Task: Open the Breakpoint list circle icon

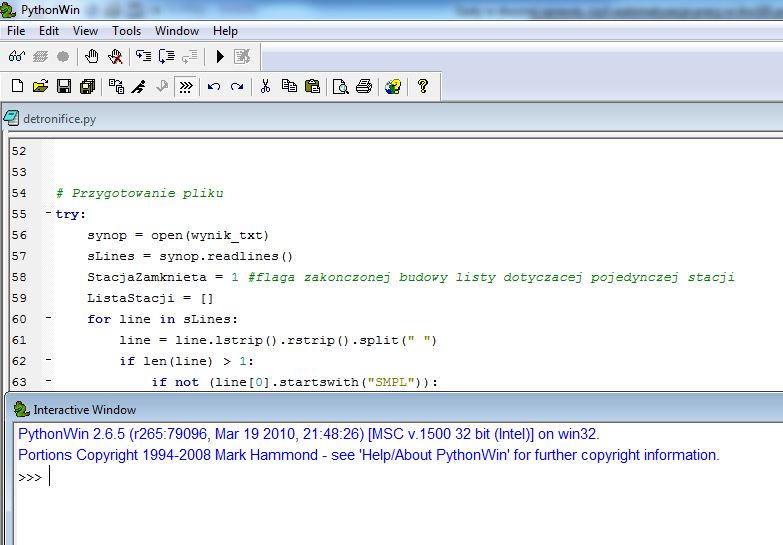Action: click(x=63, y=56)
